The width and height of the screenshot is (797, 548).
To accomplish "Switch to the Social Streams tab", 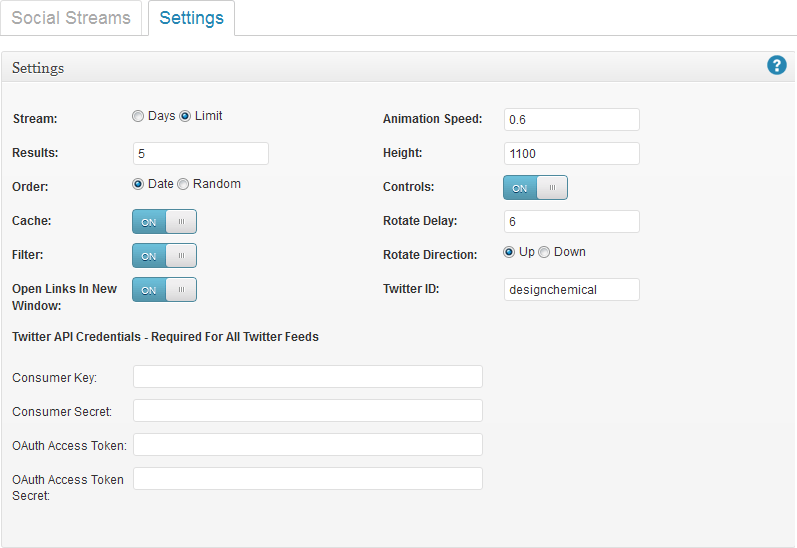I will coord(71,18).
